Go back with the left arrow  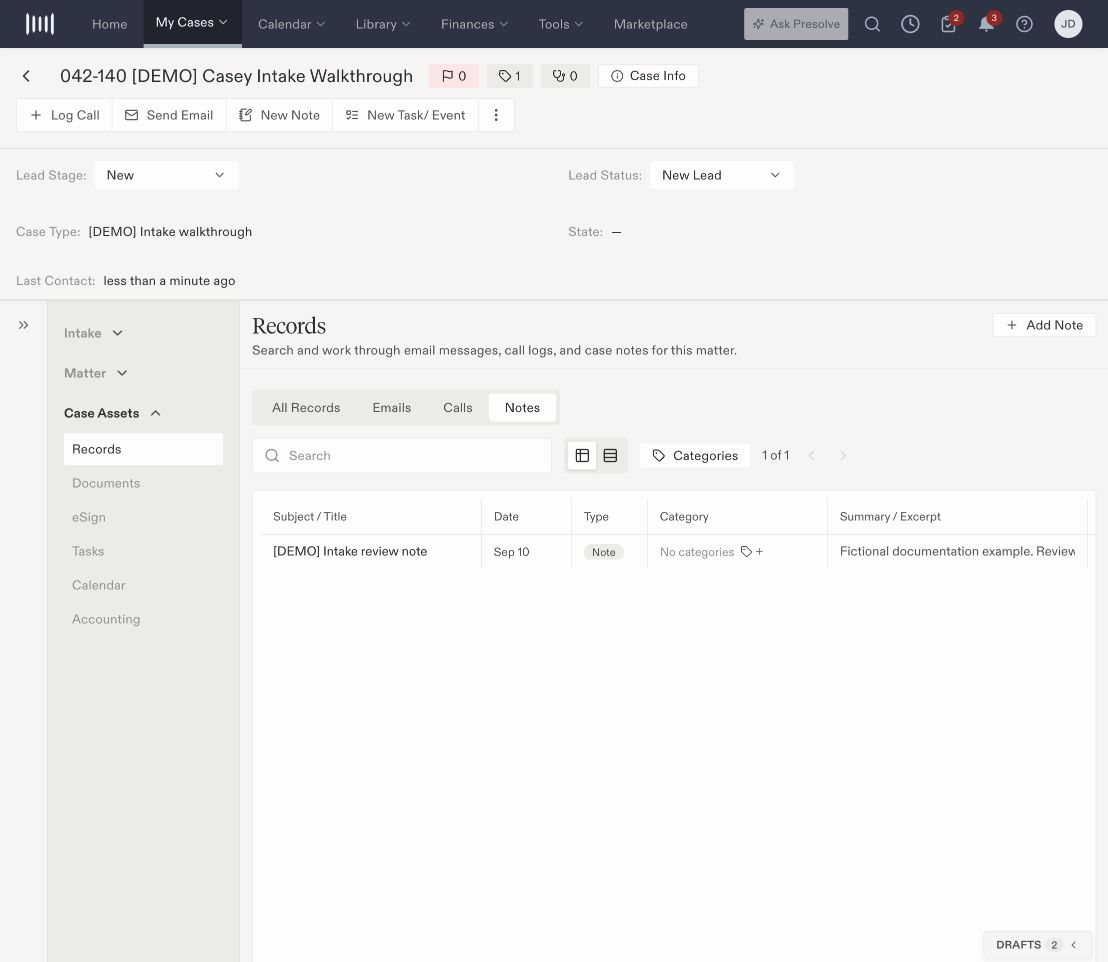pyautogui.click(x=26, y=76)
